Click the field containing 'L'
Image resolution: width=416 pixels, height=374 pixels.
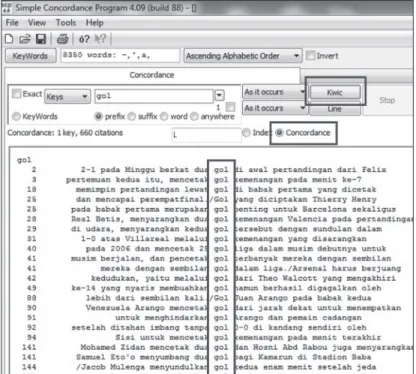click(206, 135)
